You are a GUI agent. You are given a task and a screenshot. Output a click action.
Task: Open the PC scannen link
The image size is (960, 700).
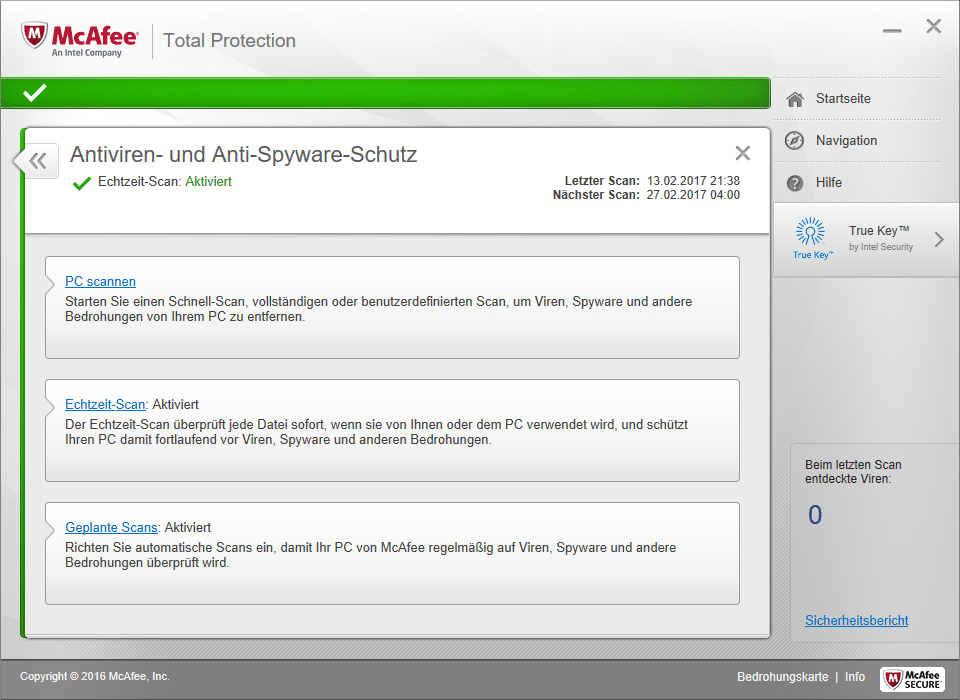pyautogui.click(x=100, y=282)
